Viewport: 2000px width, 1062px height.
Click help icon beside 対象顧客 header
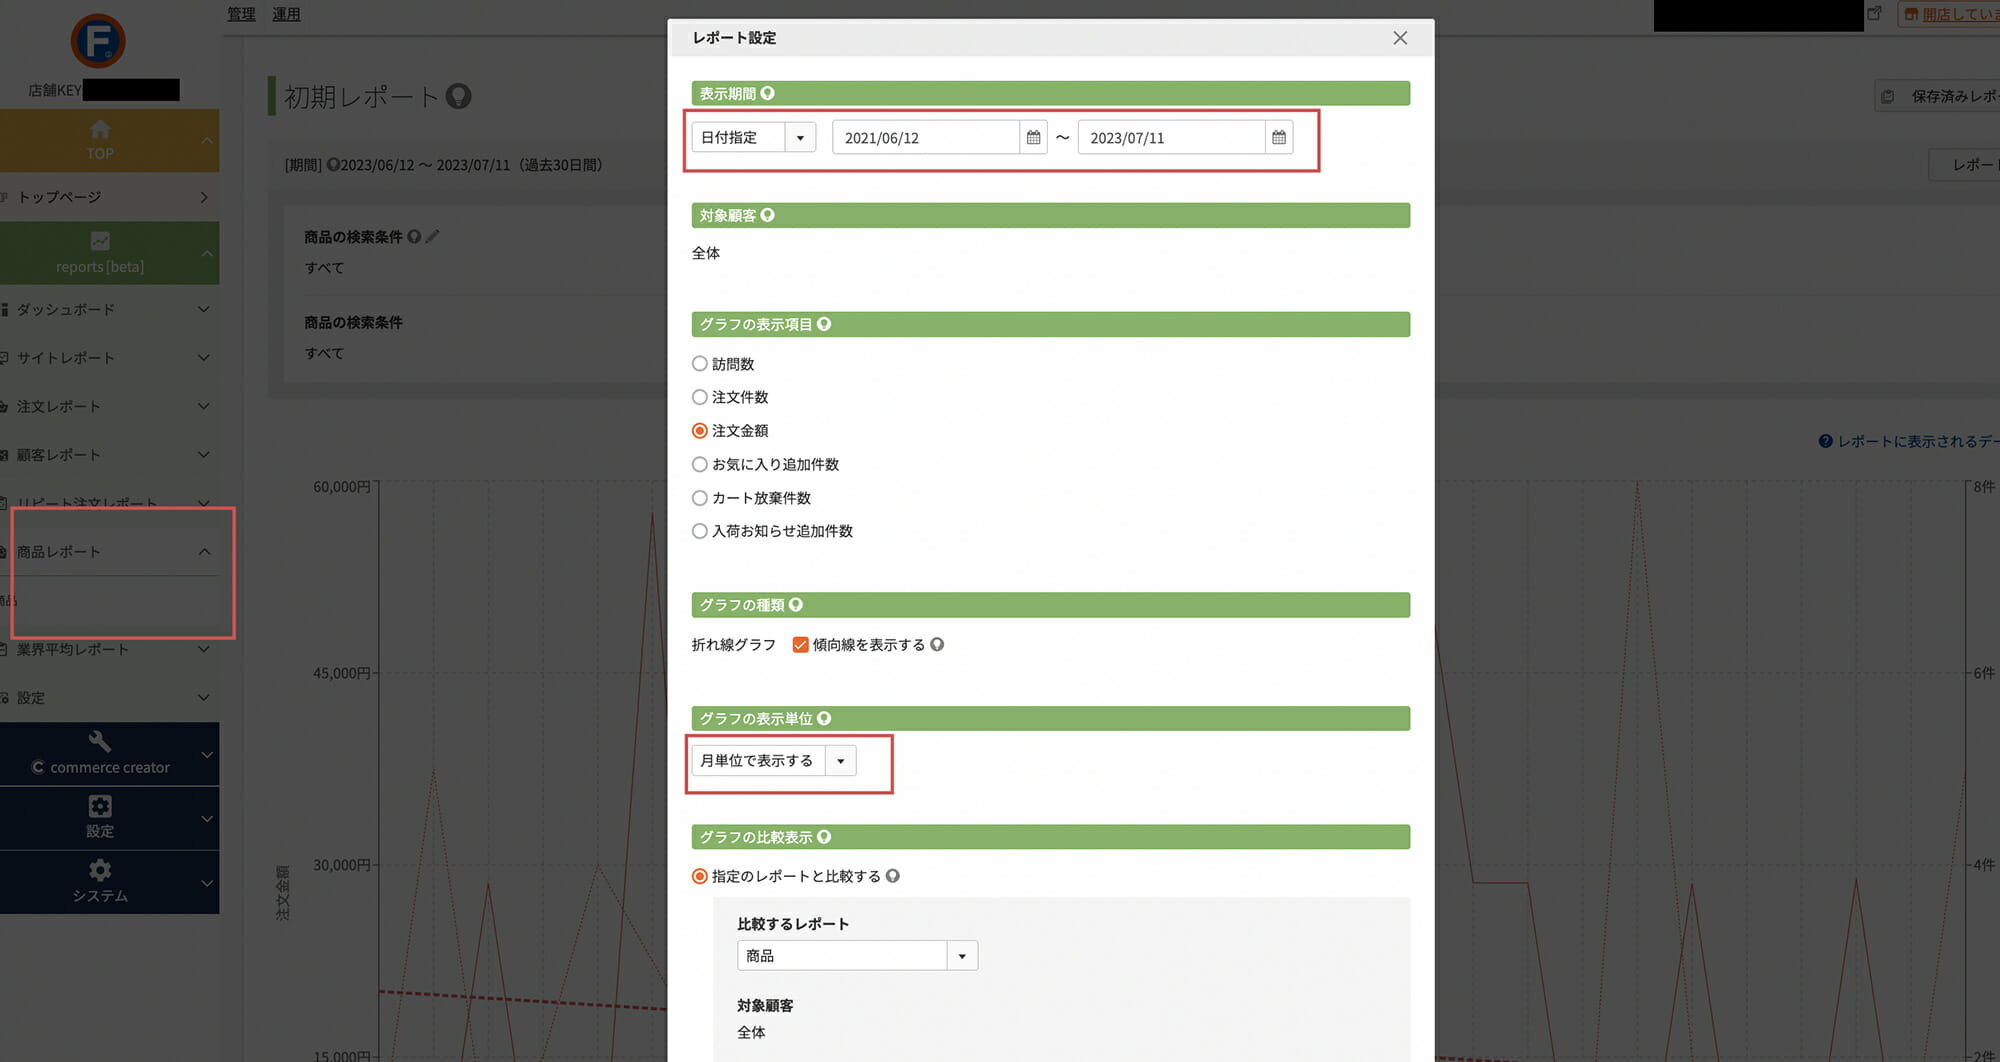(x=767, y=215)
